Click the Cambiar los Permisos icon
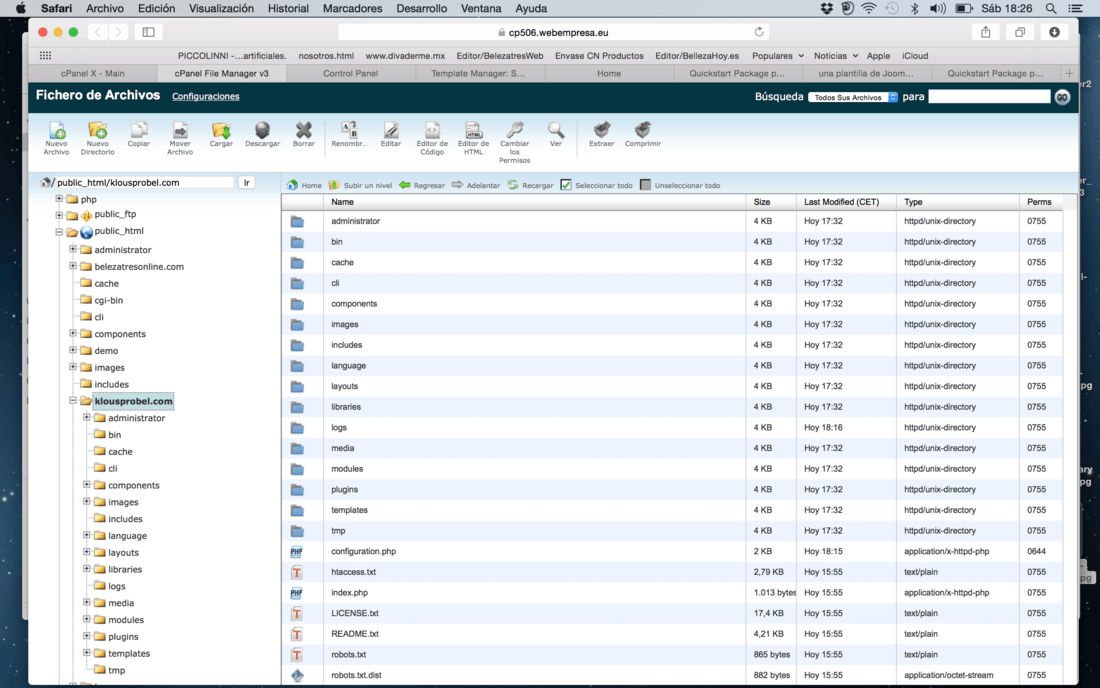This screenshot has width=1100, height=688. pyautogui.click(x=513, y=137)
